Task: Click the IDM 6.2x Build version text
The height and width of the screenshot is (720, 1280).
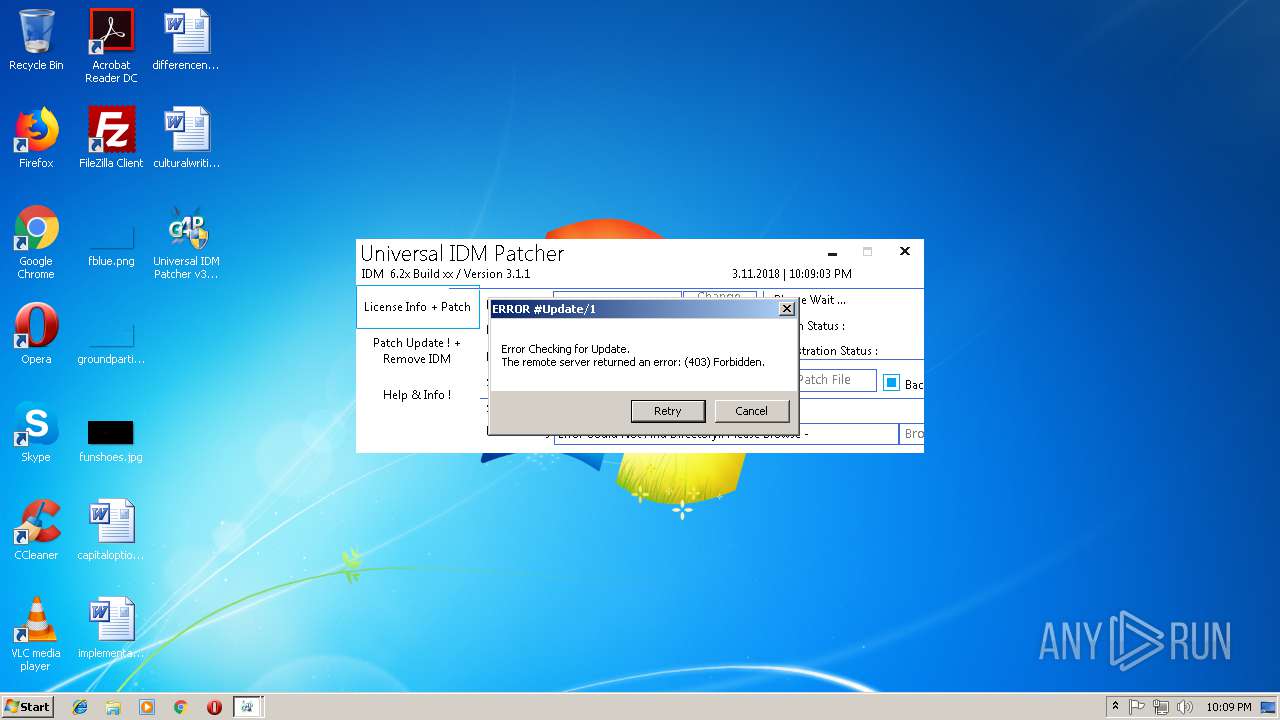Action: (445, 274)
